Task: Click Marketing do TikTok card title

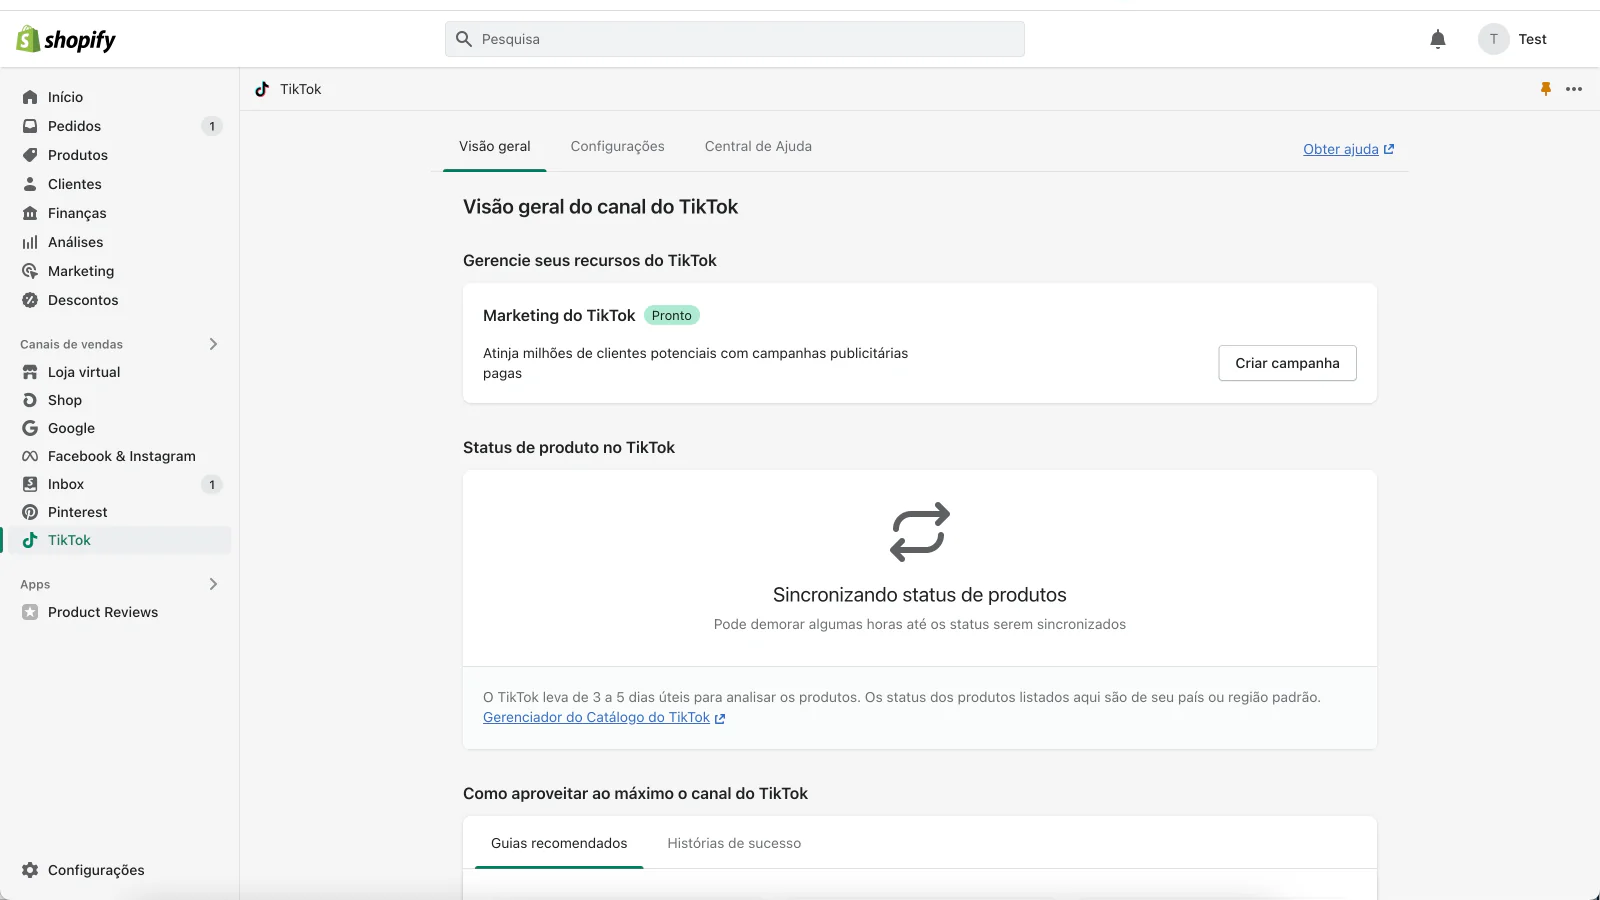Action: [x=559, y=315]
